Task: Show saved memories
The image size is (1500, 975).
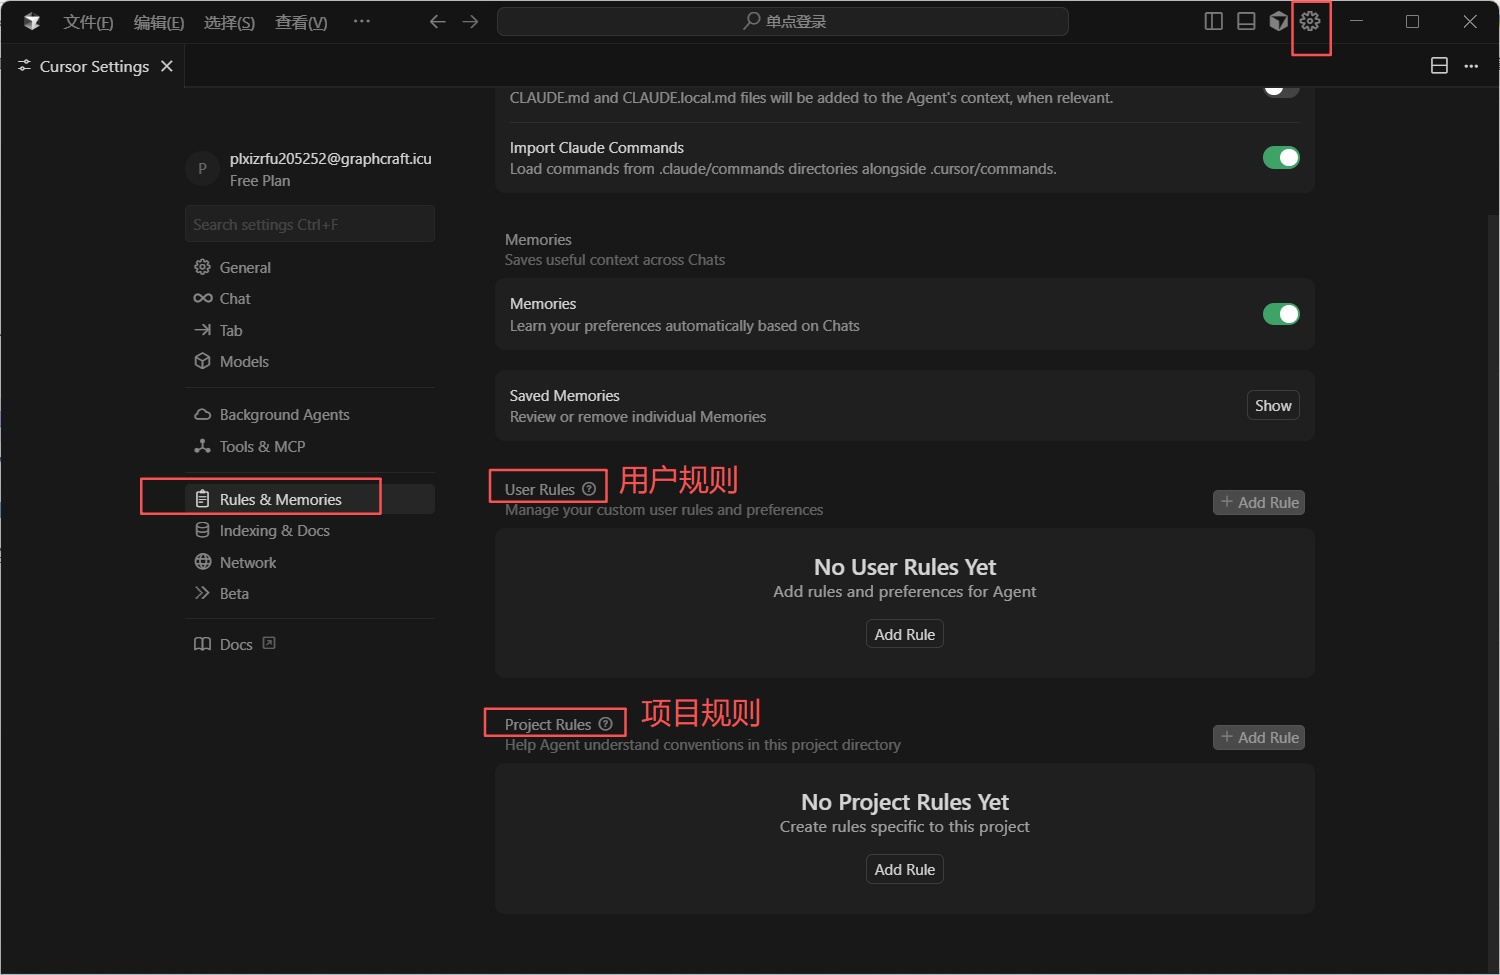Action: pos(1273,405)
